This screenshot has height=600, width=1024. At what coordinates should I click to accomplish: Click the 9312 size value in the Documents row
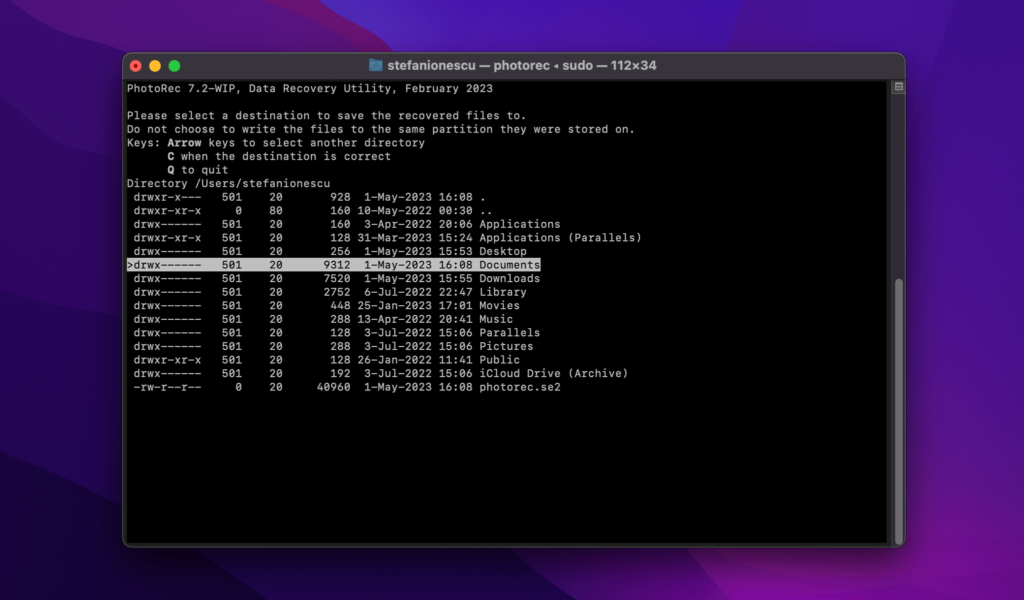click(x=337, y=265)
